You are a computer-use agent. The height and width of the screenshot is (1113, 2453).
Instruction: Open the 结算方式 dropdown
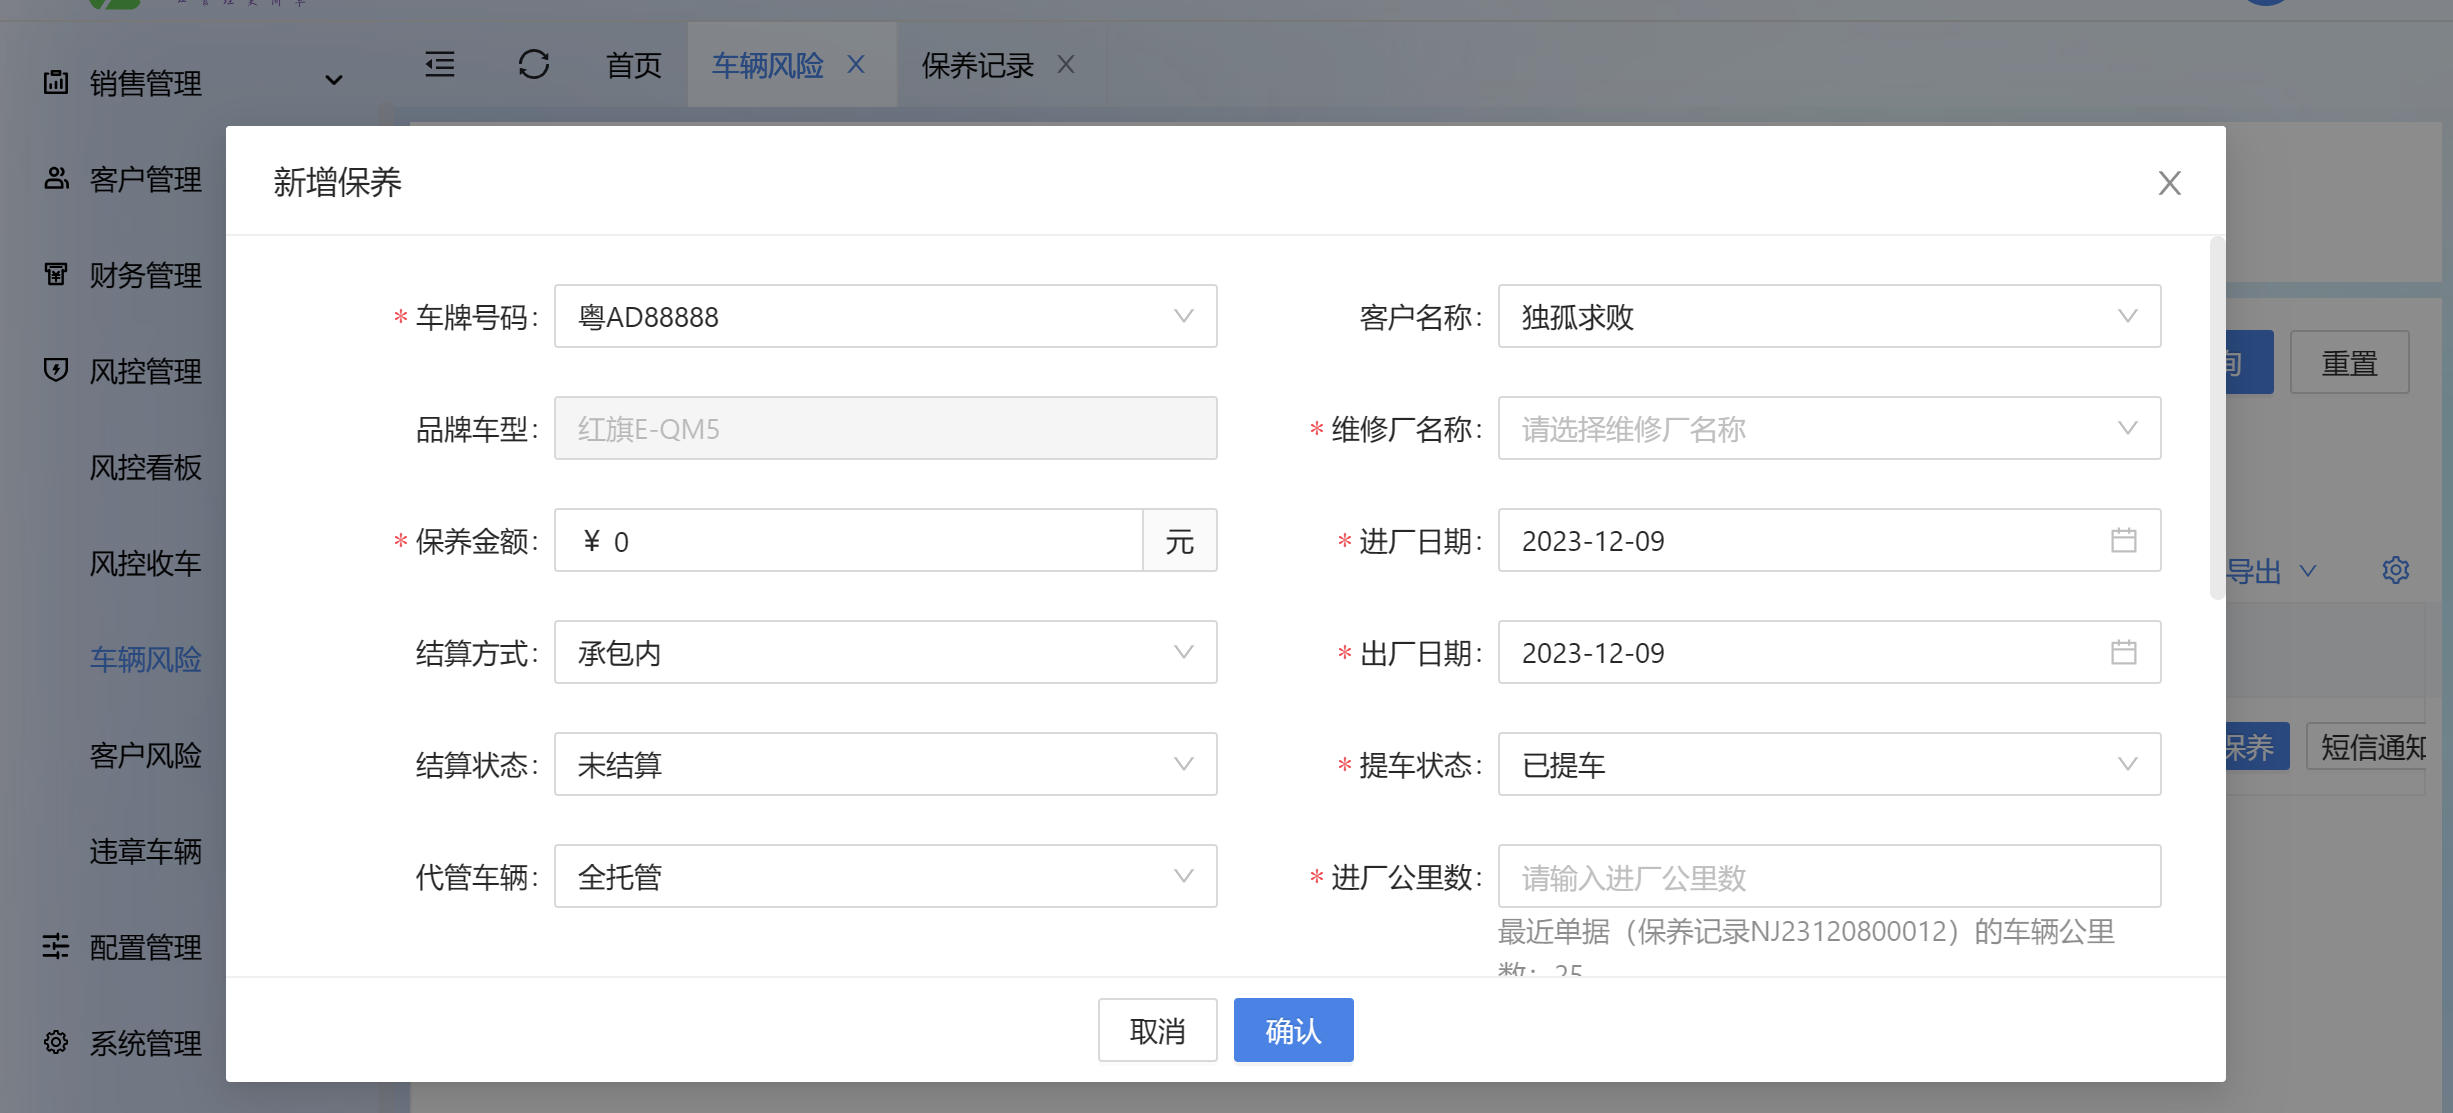(x=885, y=653)
